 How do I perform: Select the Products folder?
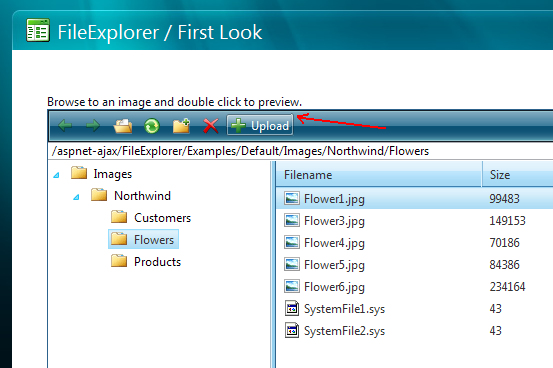pyautogui.click(x=157, y=262)
